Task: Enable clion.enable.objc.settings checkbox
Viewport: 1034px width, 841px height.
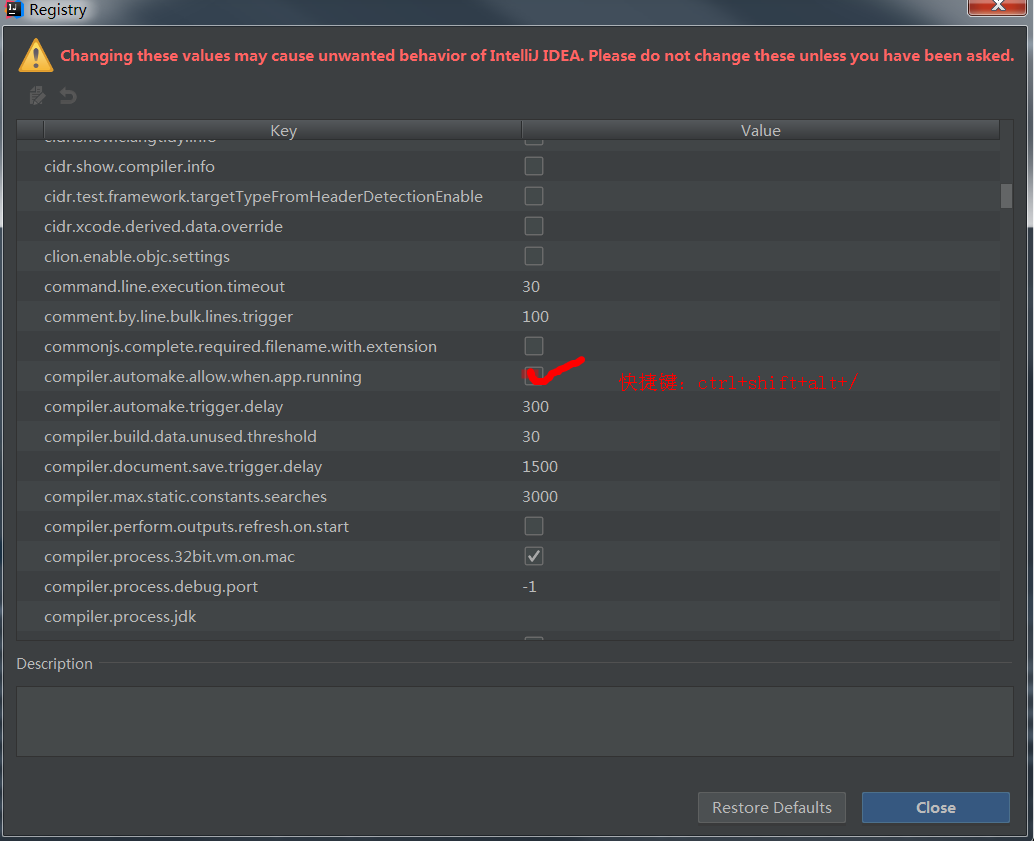Action: point(533,256)
